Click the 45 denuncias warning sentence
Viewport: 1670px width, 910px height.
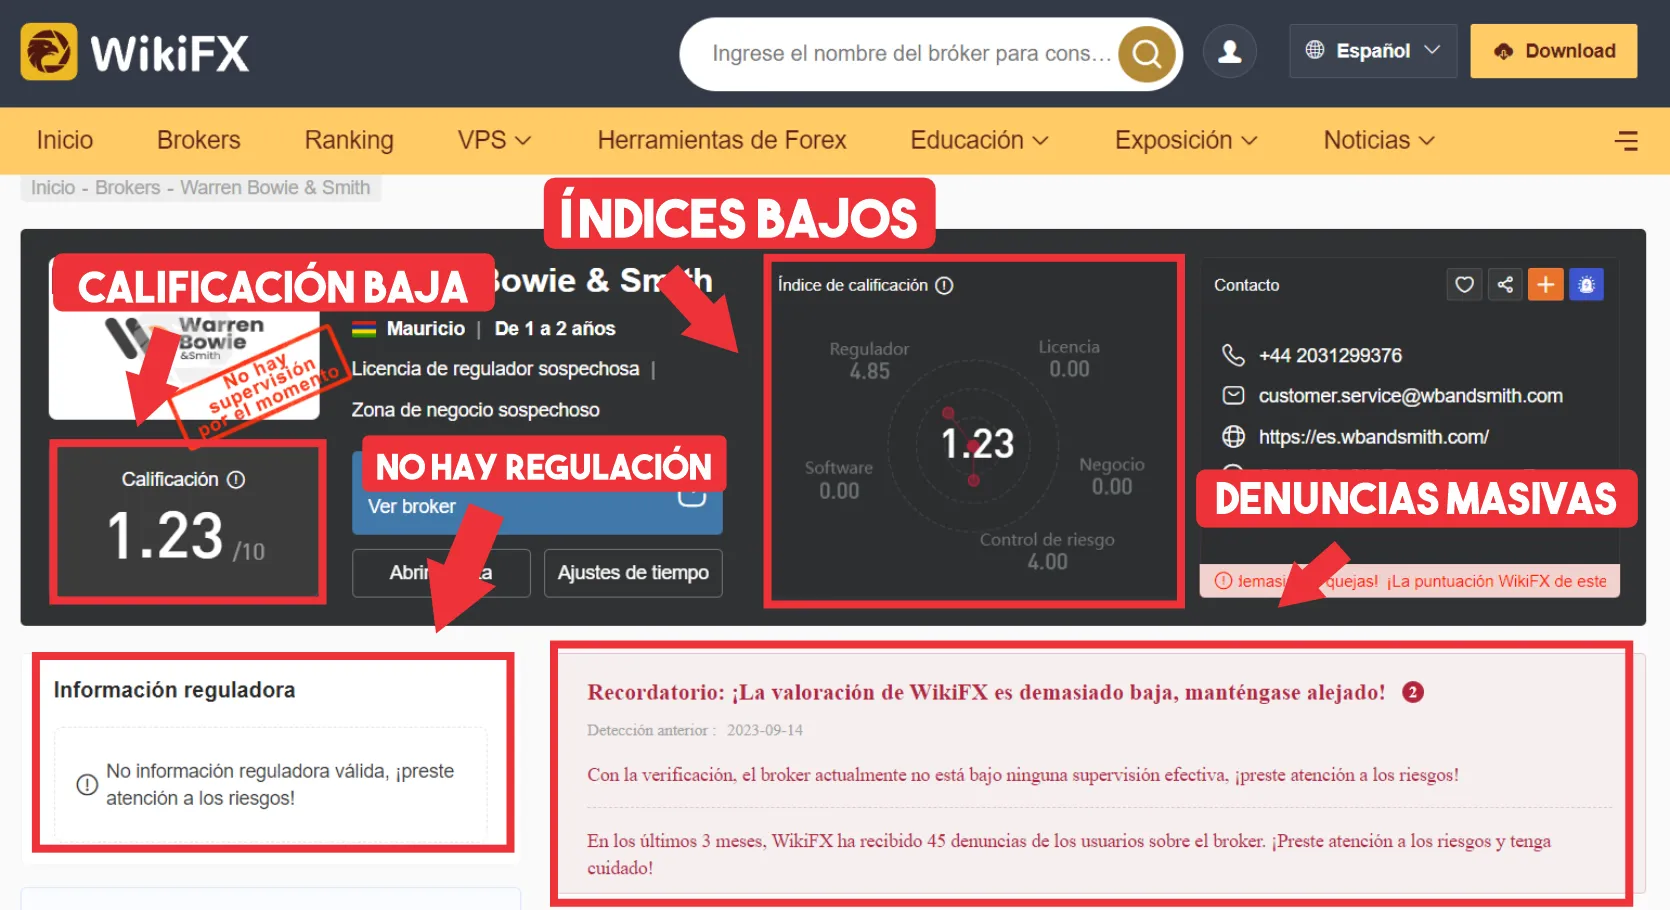click(1069, 854)
